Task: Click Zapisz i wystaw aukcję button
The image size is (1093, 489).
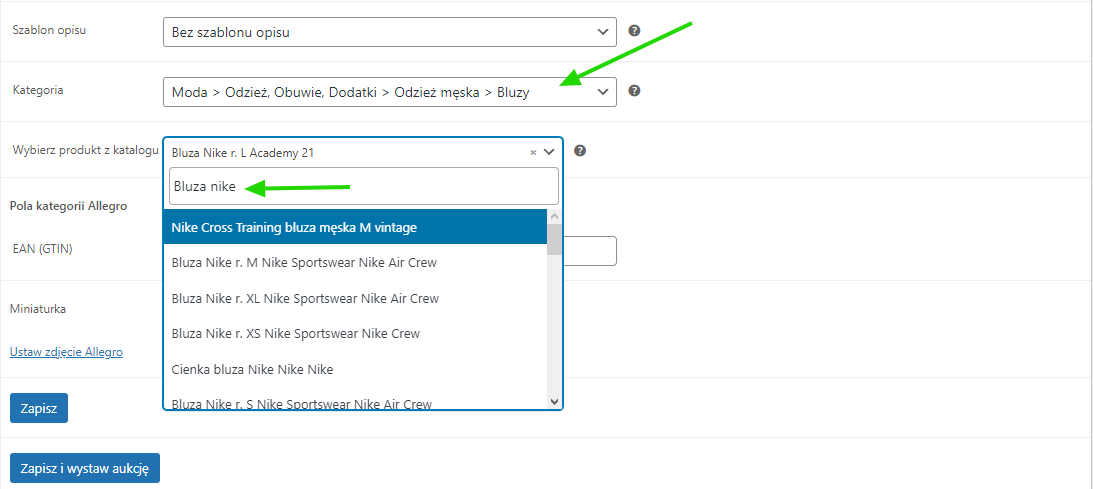Action: (84, 468)
